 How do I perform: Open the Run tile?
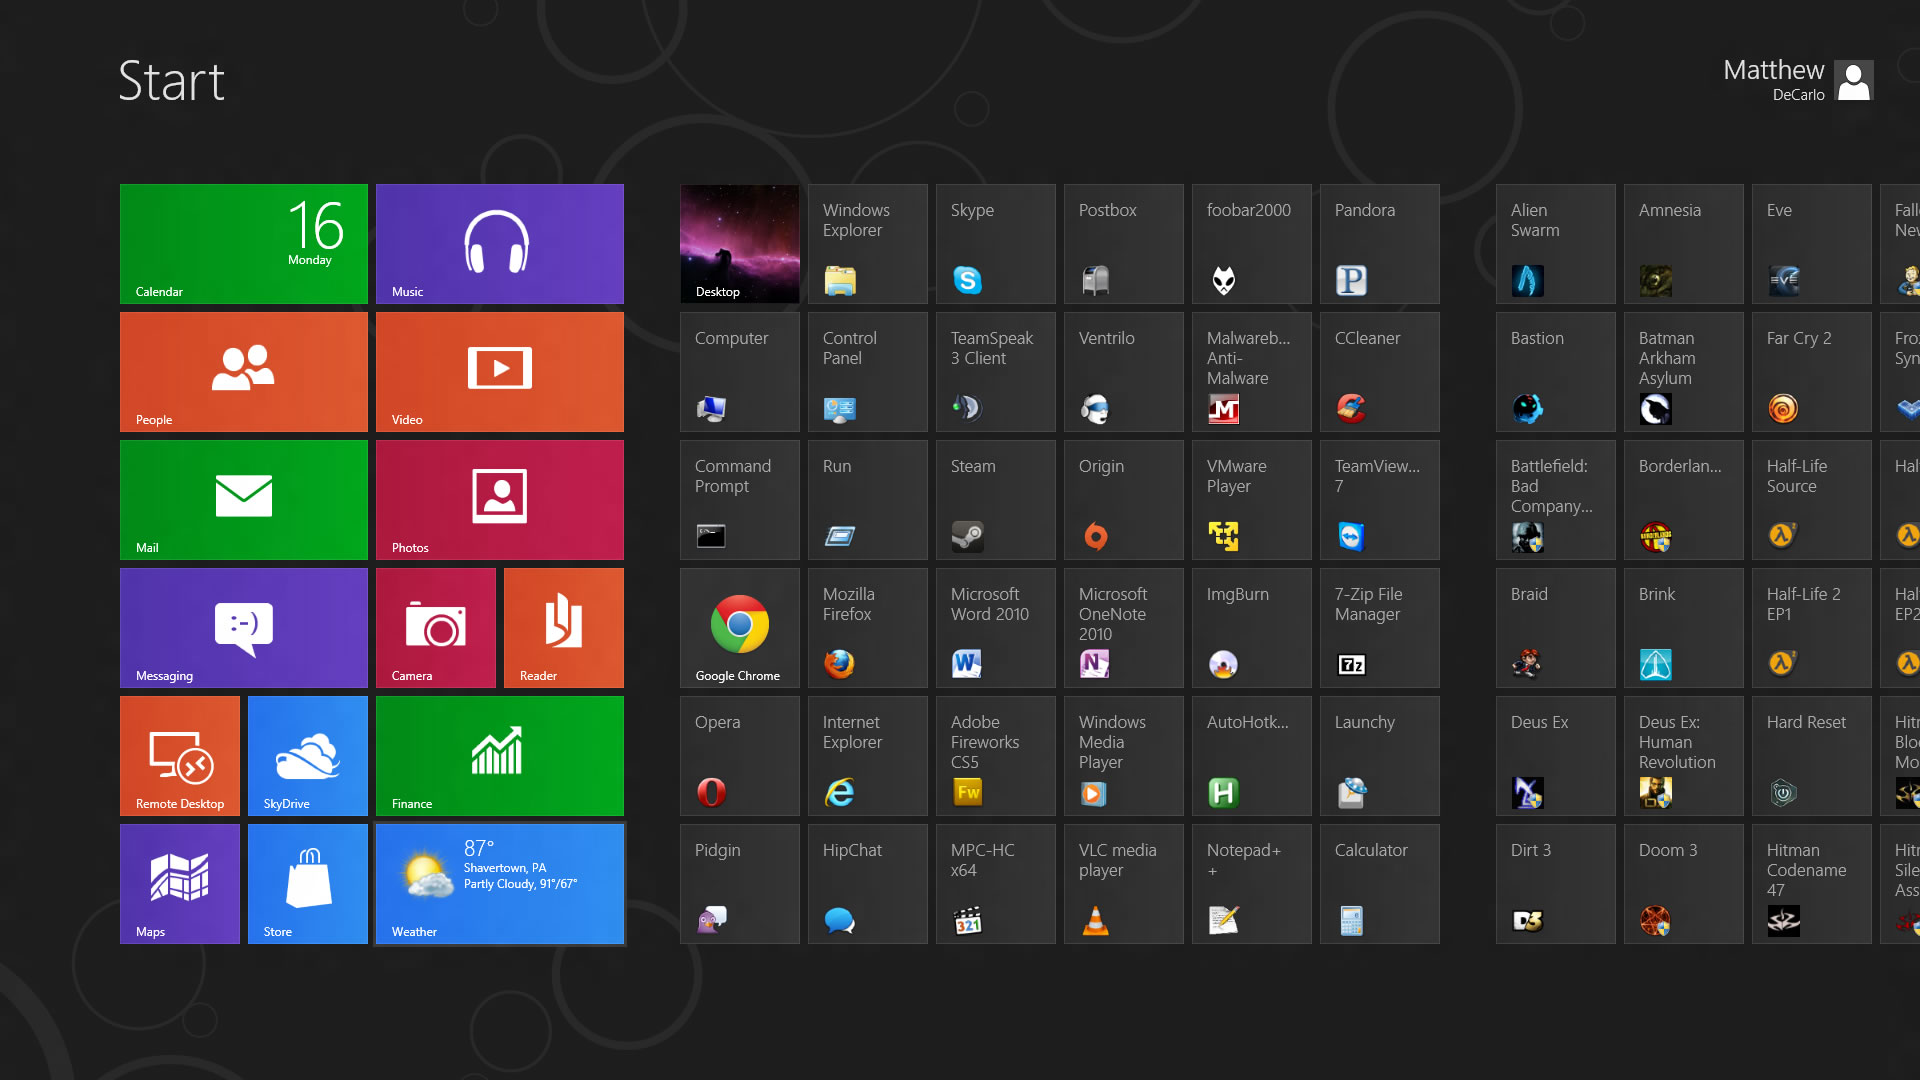click(x=868, y=500)
